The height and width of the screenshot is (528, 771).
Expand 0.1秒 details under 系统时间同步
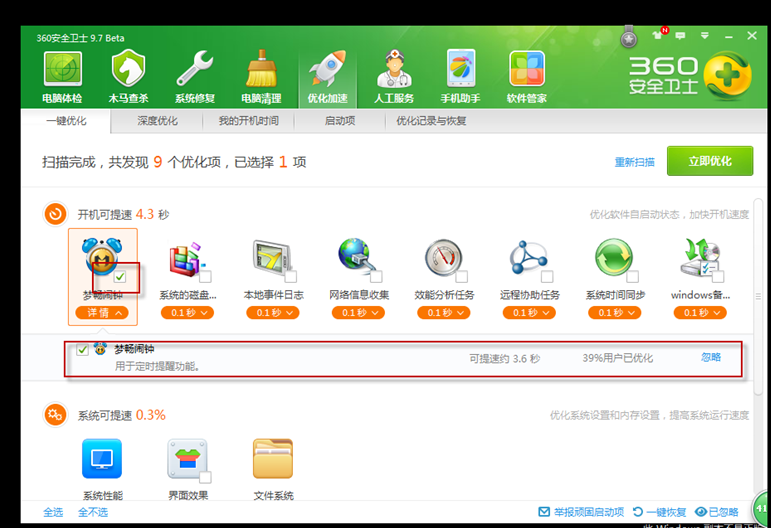coord(615,313)
